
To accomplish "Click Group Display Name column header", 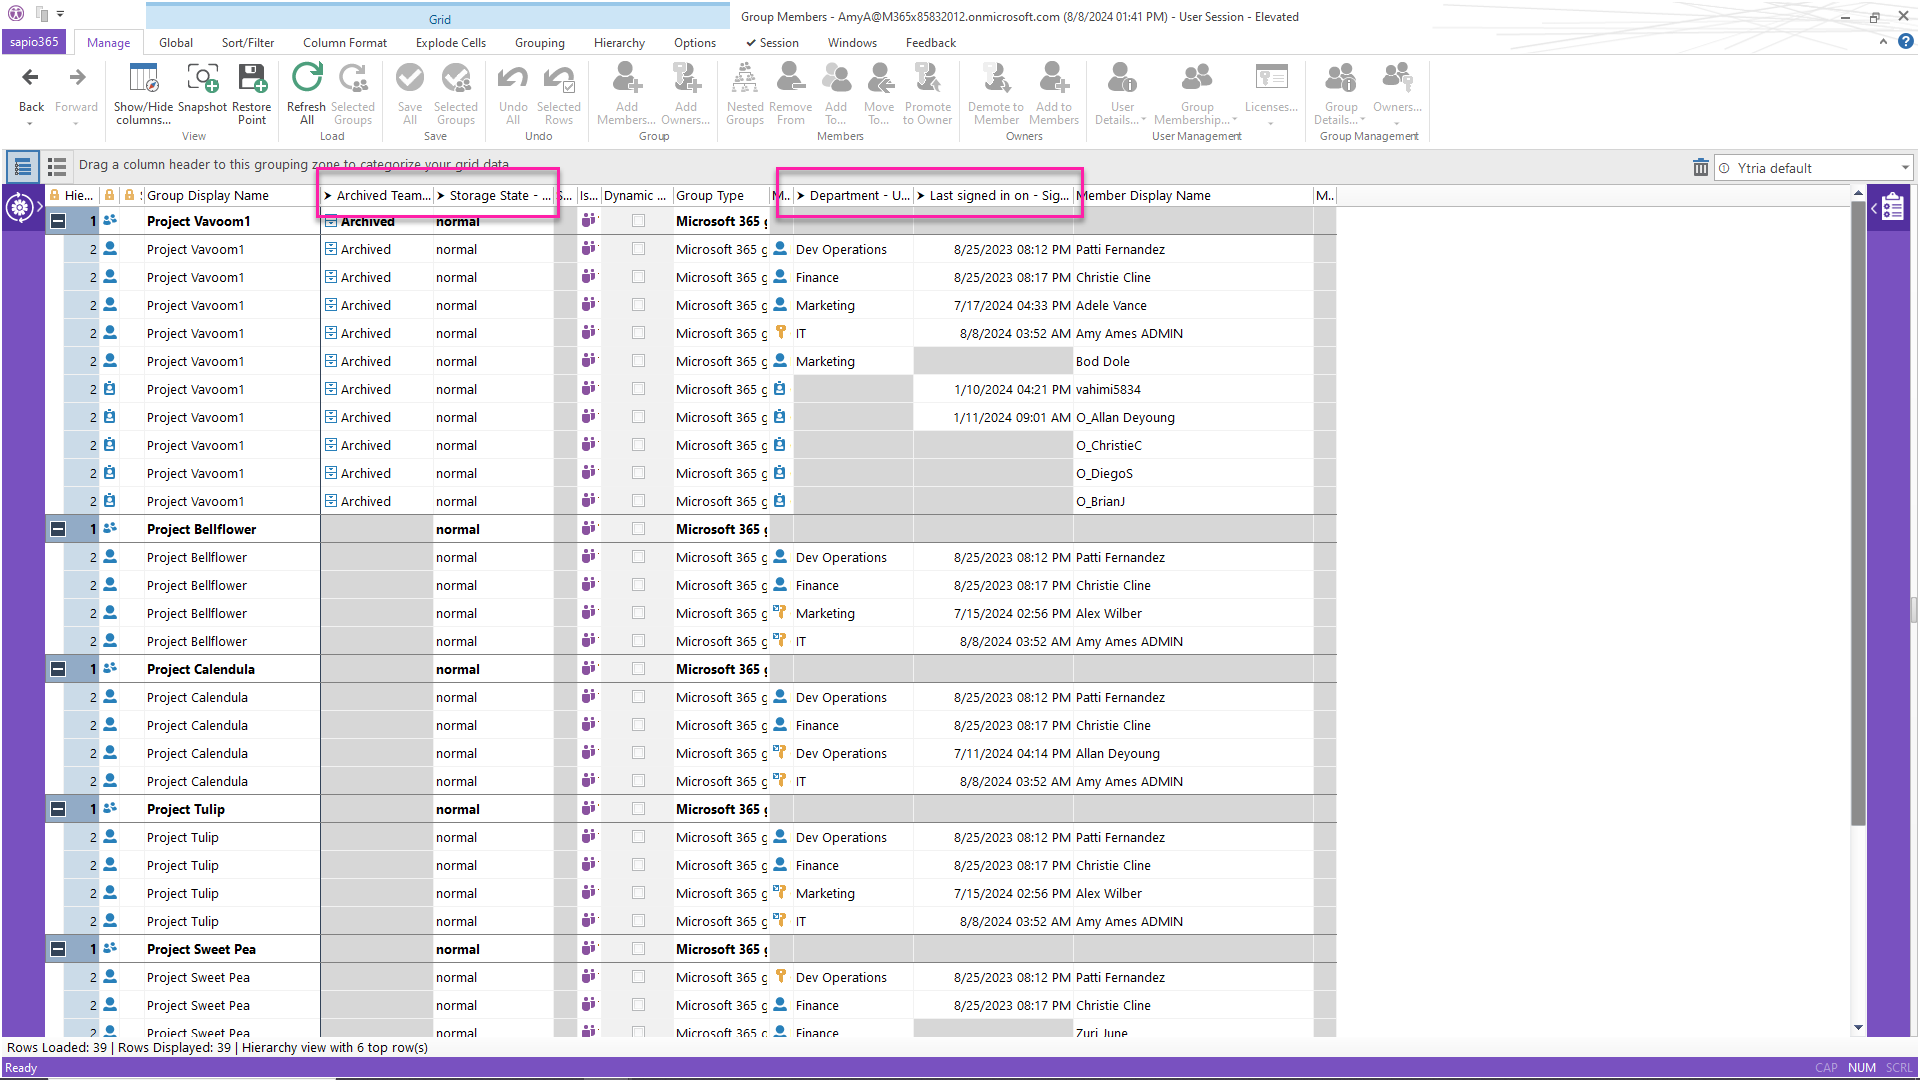I will [x=230, y=196].
